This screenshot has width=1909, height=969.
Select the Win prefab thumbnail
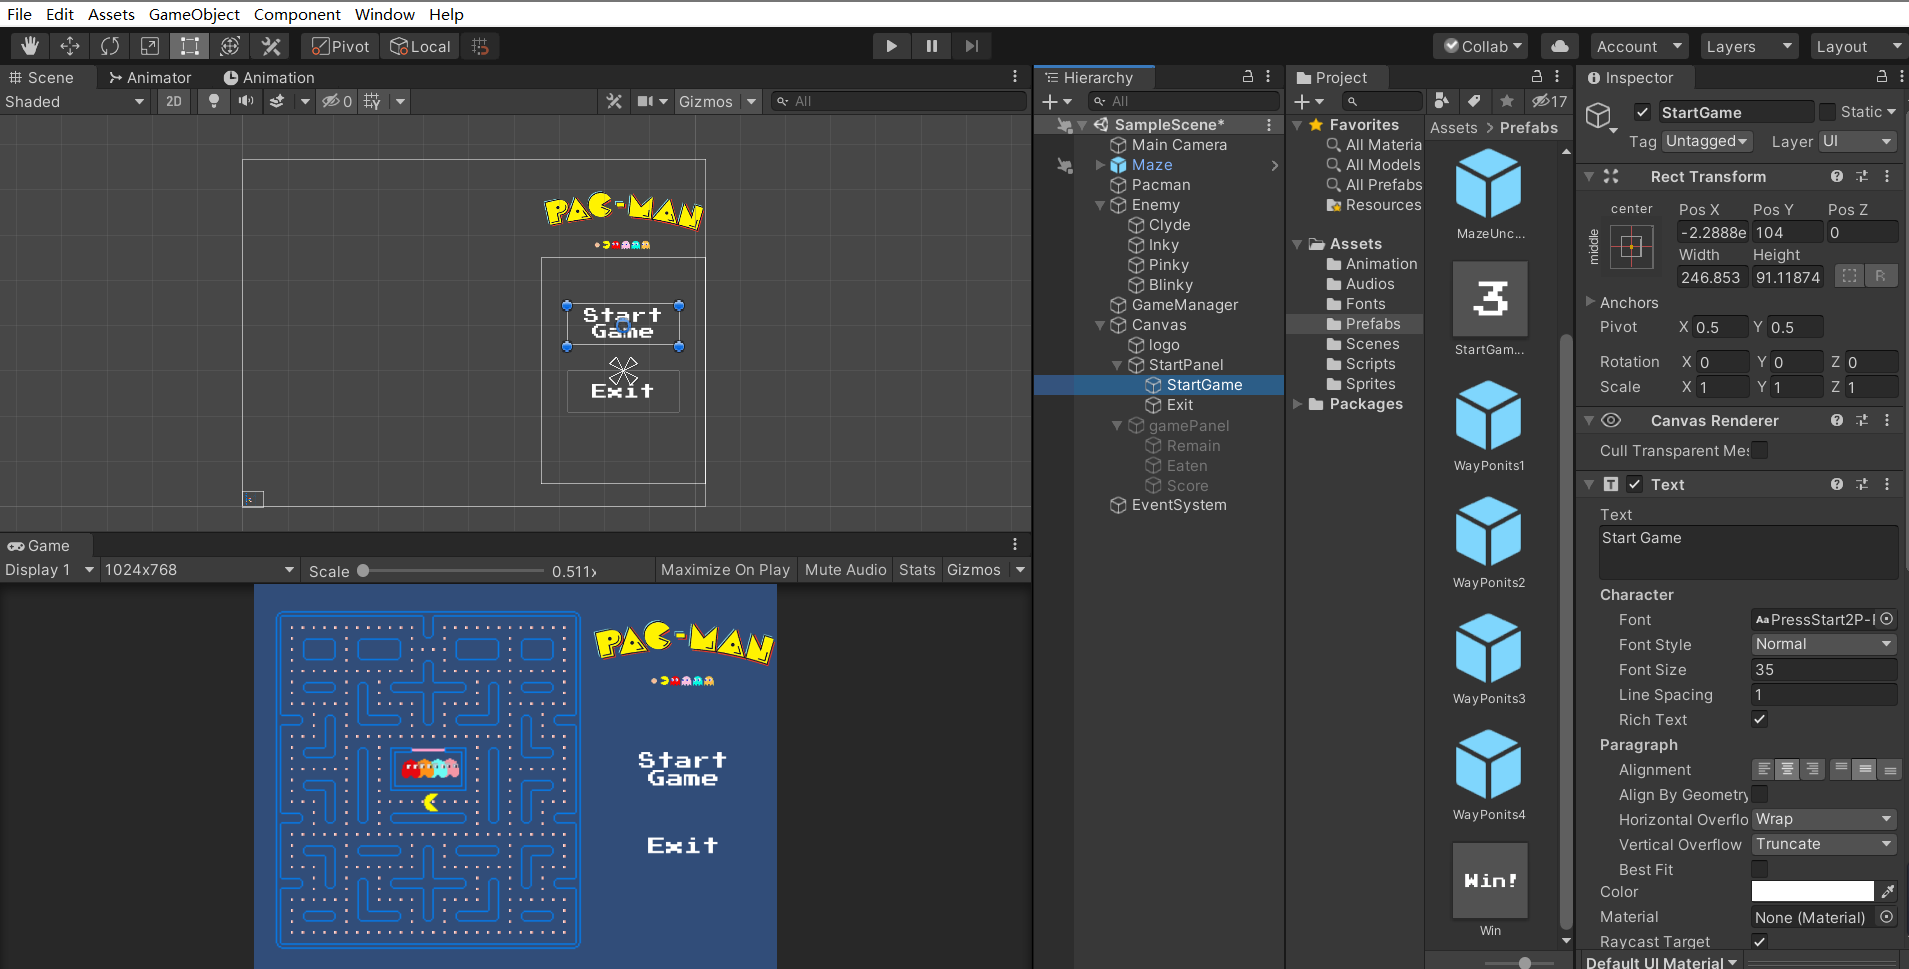coord(1490,880)
